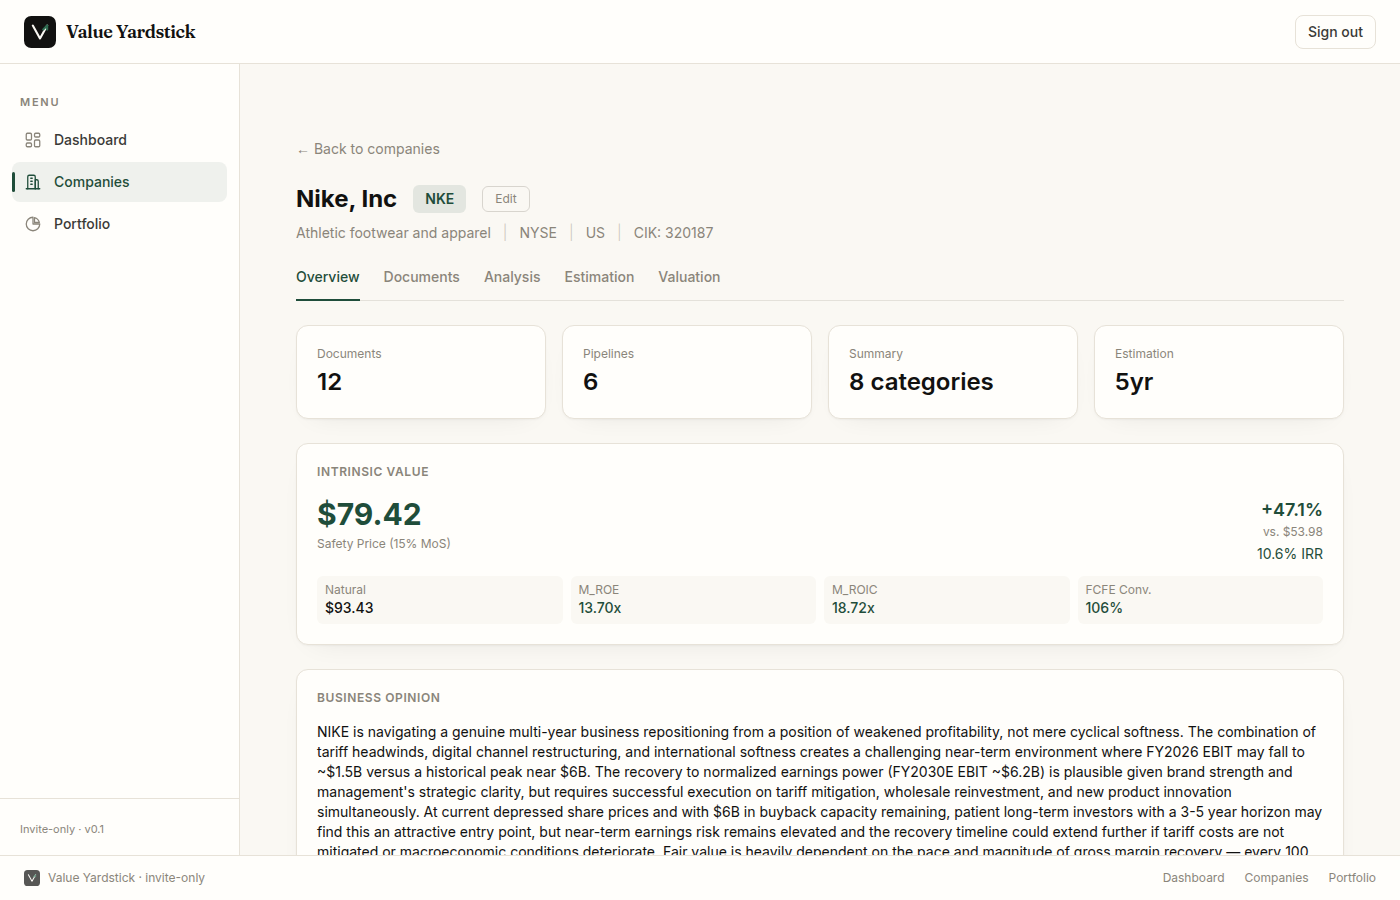
Task: Click the NKE ticker badge
Action: 440,199
